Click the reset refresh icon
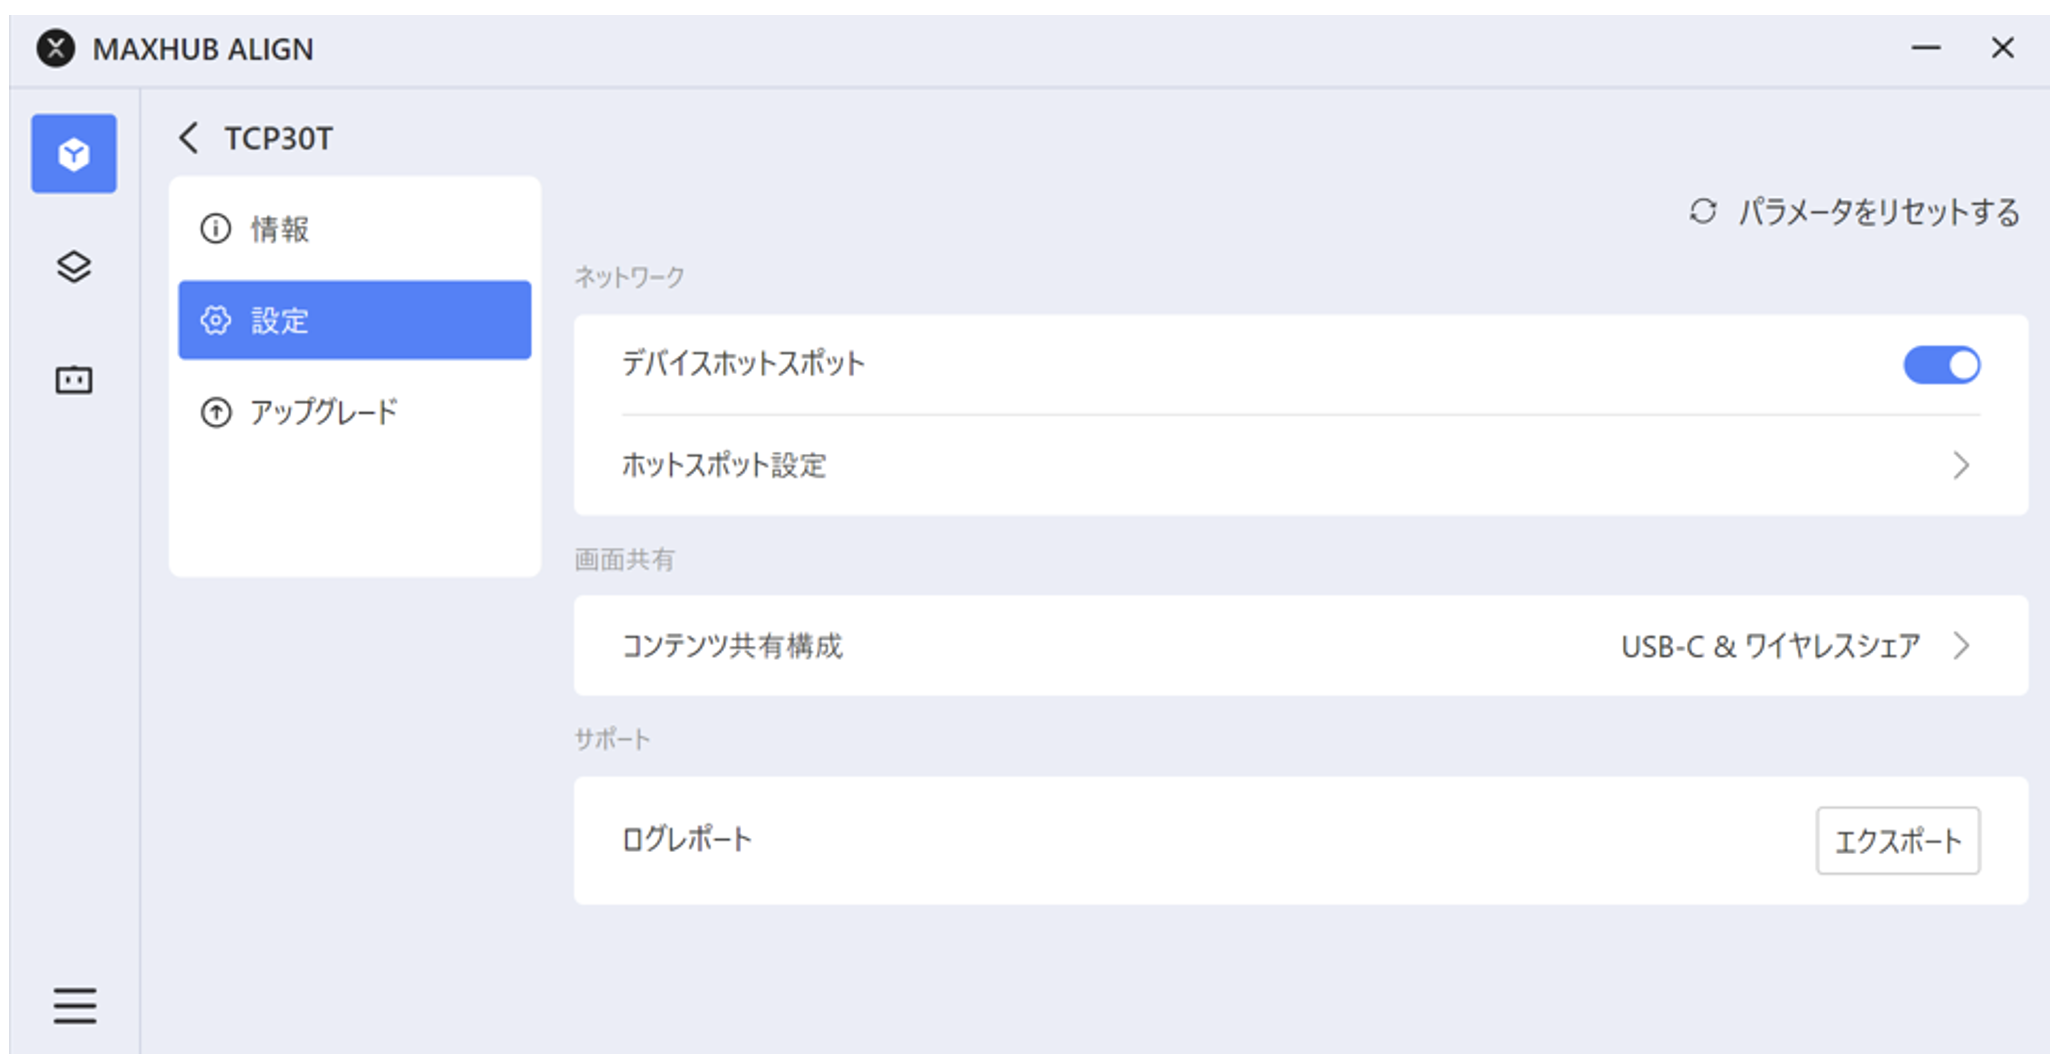2056x1062 pixels. click(1702, 212)
